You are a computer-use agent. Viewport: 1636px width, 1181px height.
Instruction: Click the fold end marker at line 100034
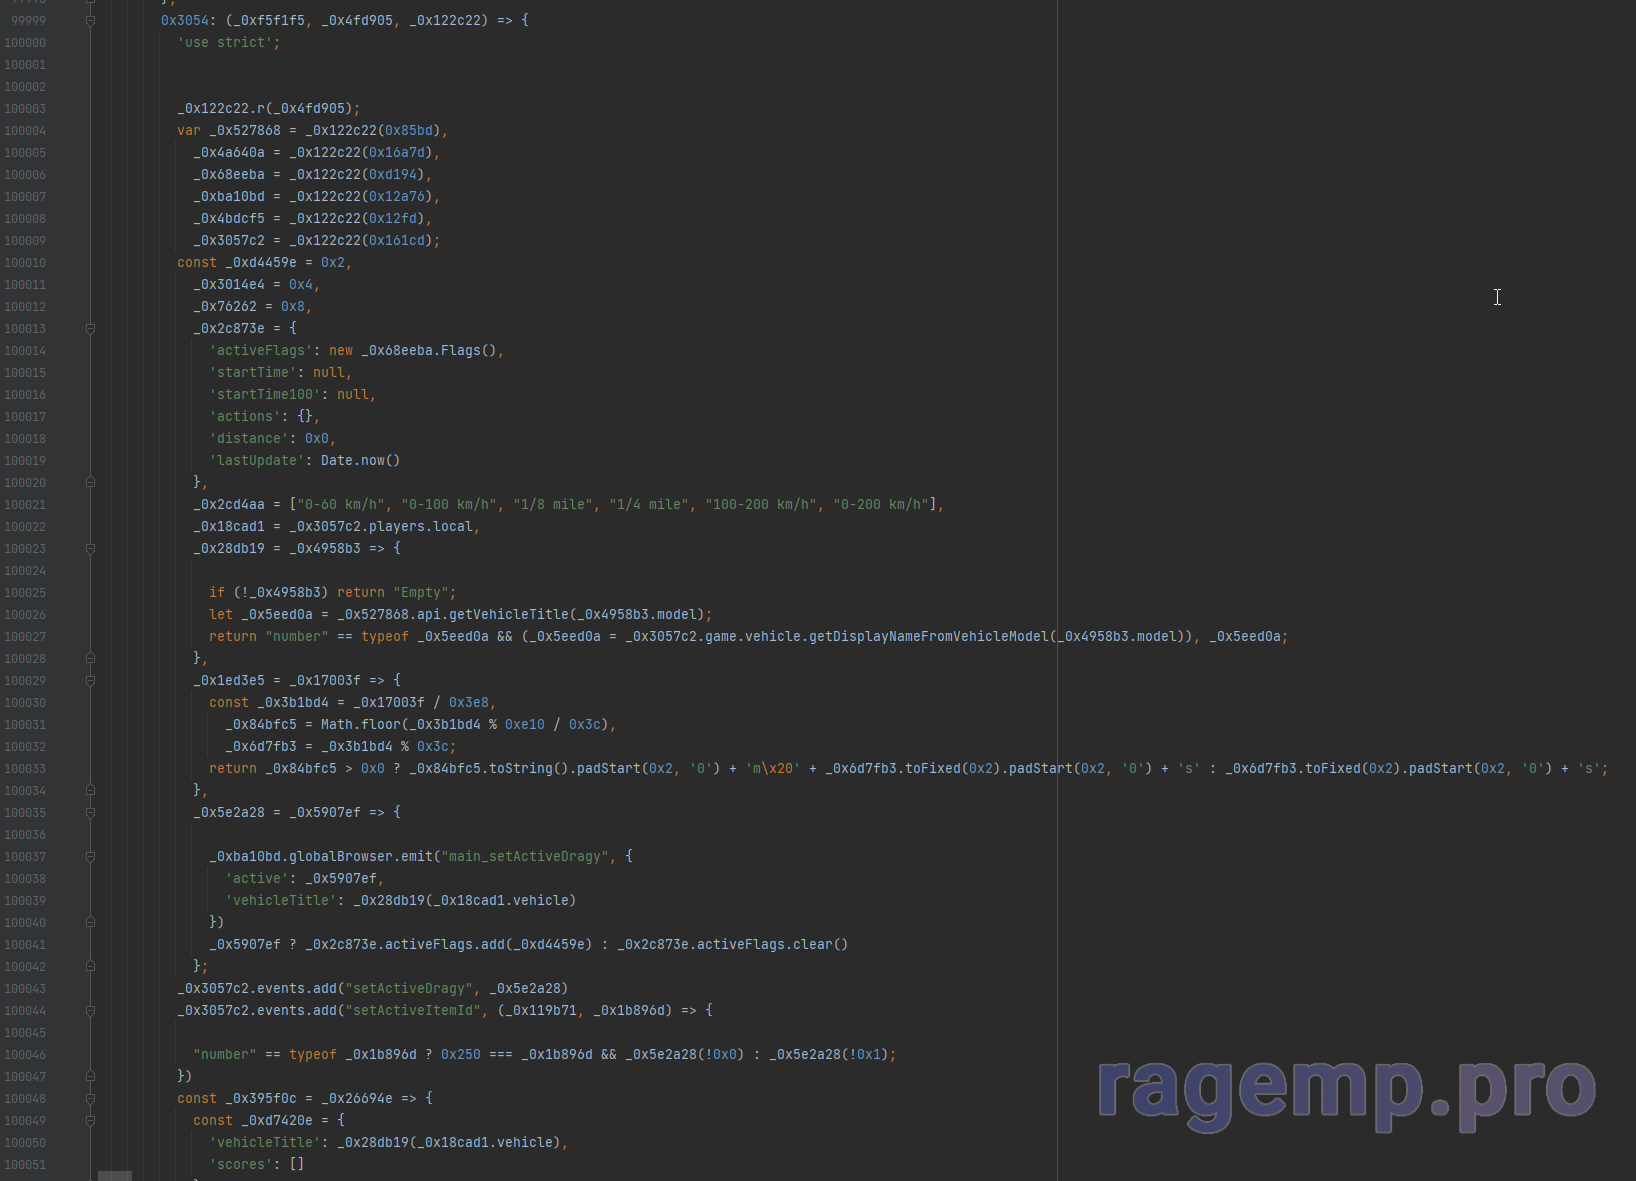pyautogui.click(x=90, y=790)
